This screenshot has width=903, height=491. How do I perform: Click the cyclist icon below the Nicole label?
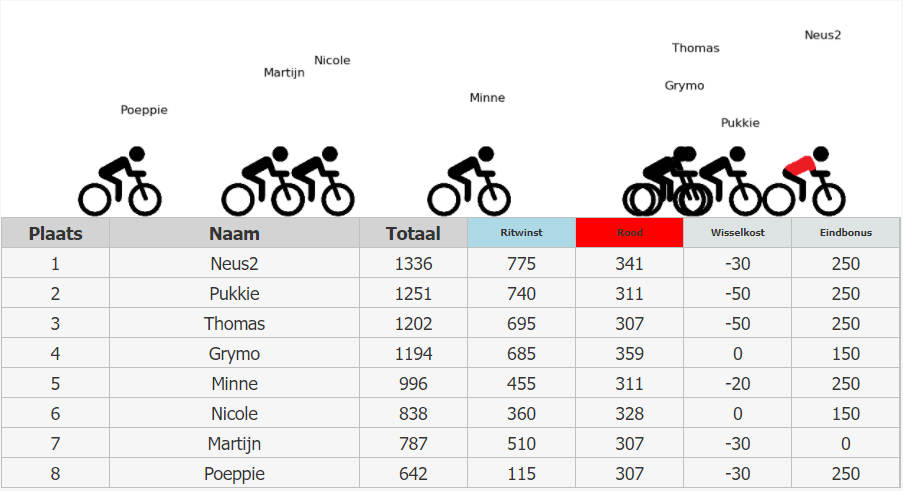(x=314, y=182)
